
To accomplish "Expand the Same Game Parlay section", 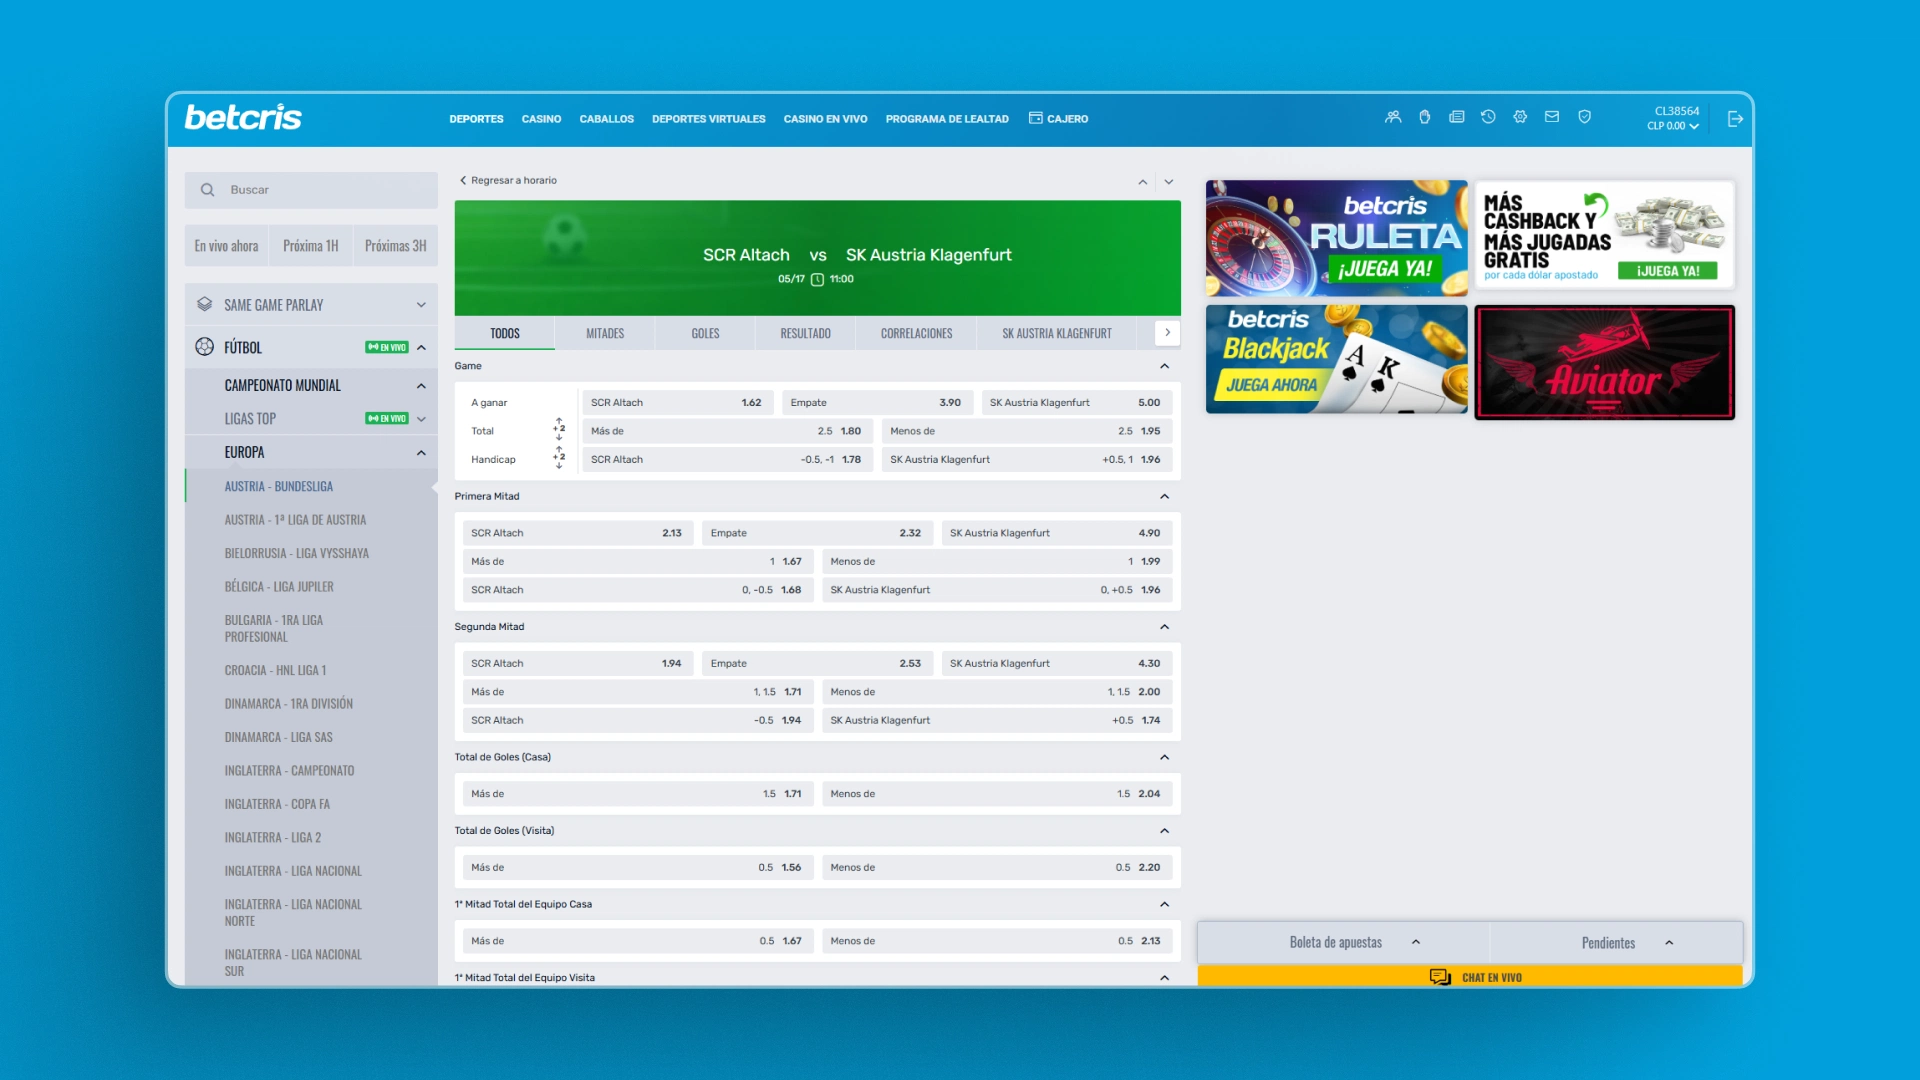I will point(421,305).
